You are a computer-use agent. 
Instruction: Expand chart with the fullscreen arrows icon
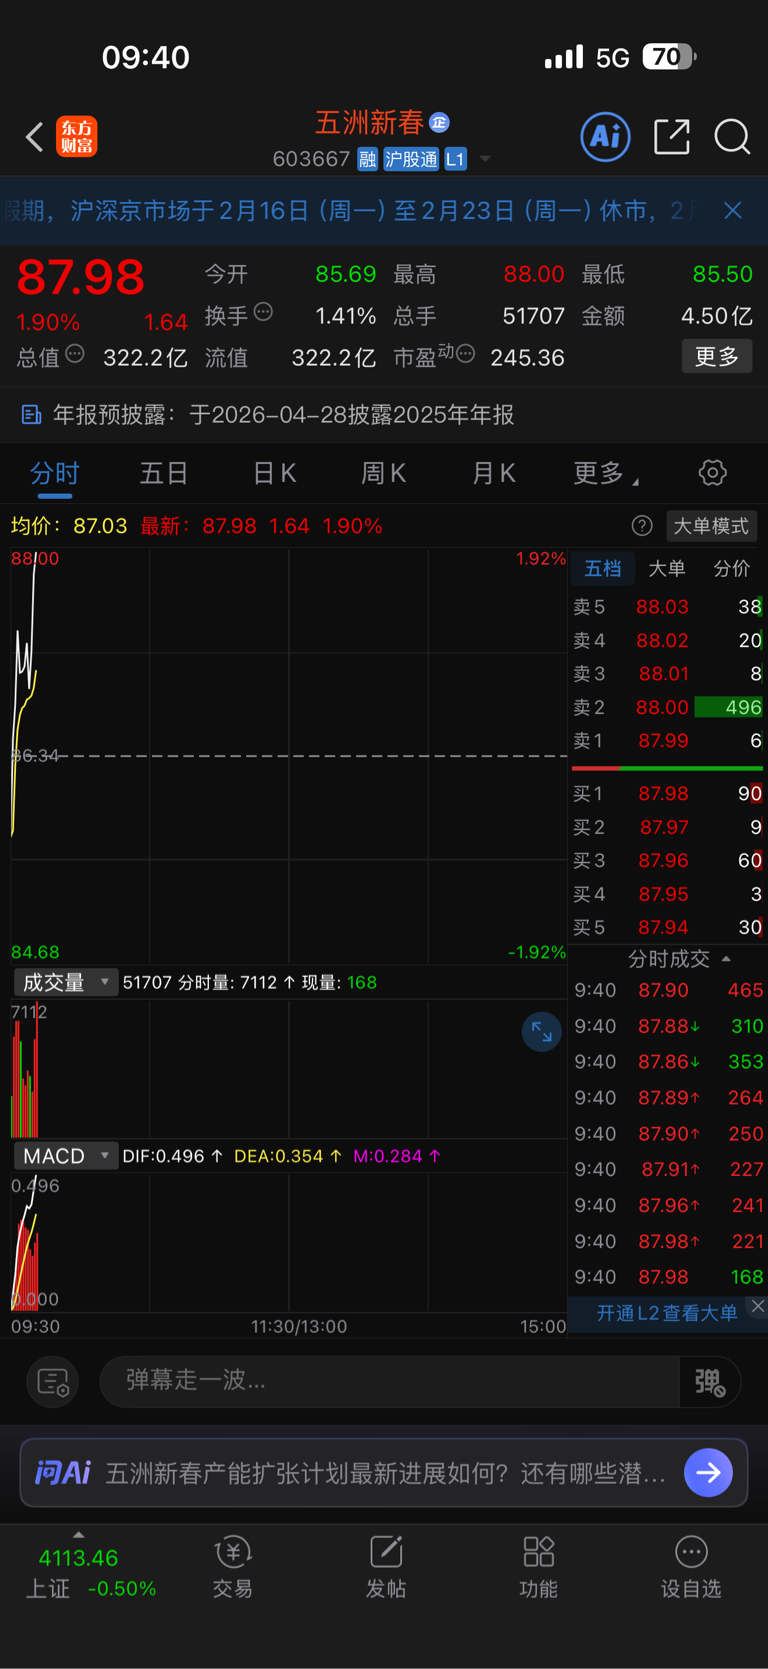[x=542, y=1032]
